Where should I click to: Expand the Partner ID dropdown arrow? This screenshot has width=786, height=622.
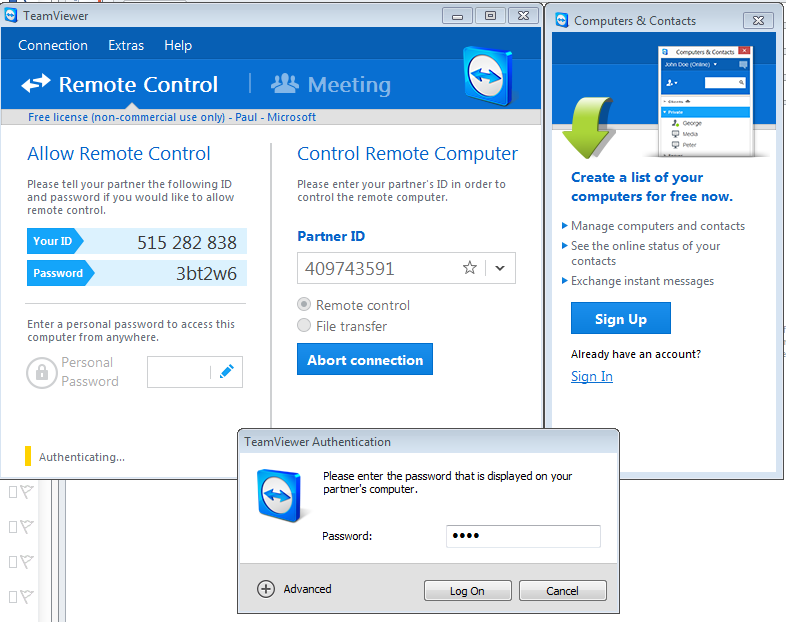pyautogui.click(x=500, y=268)
